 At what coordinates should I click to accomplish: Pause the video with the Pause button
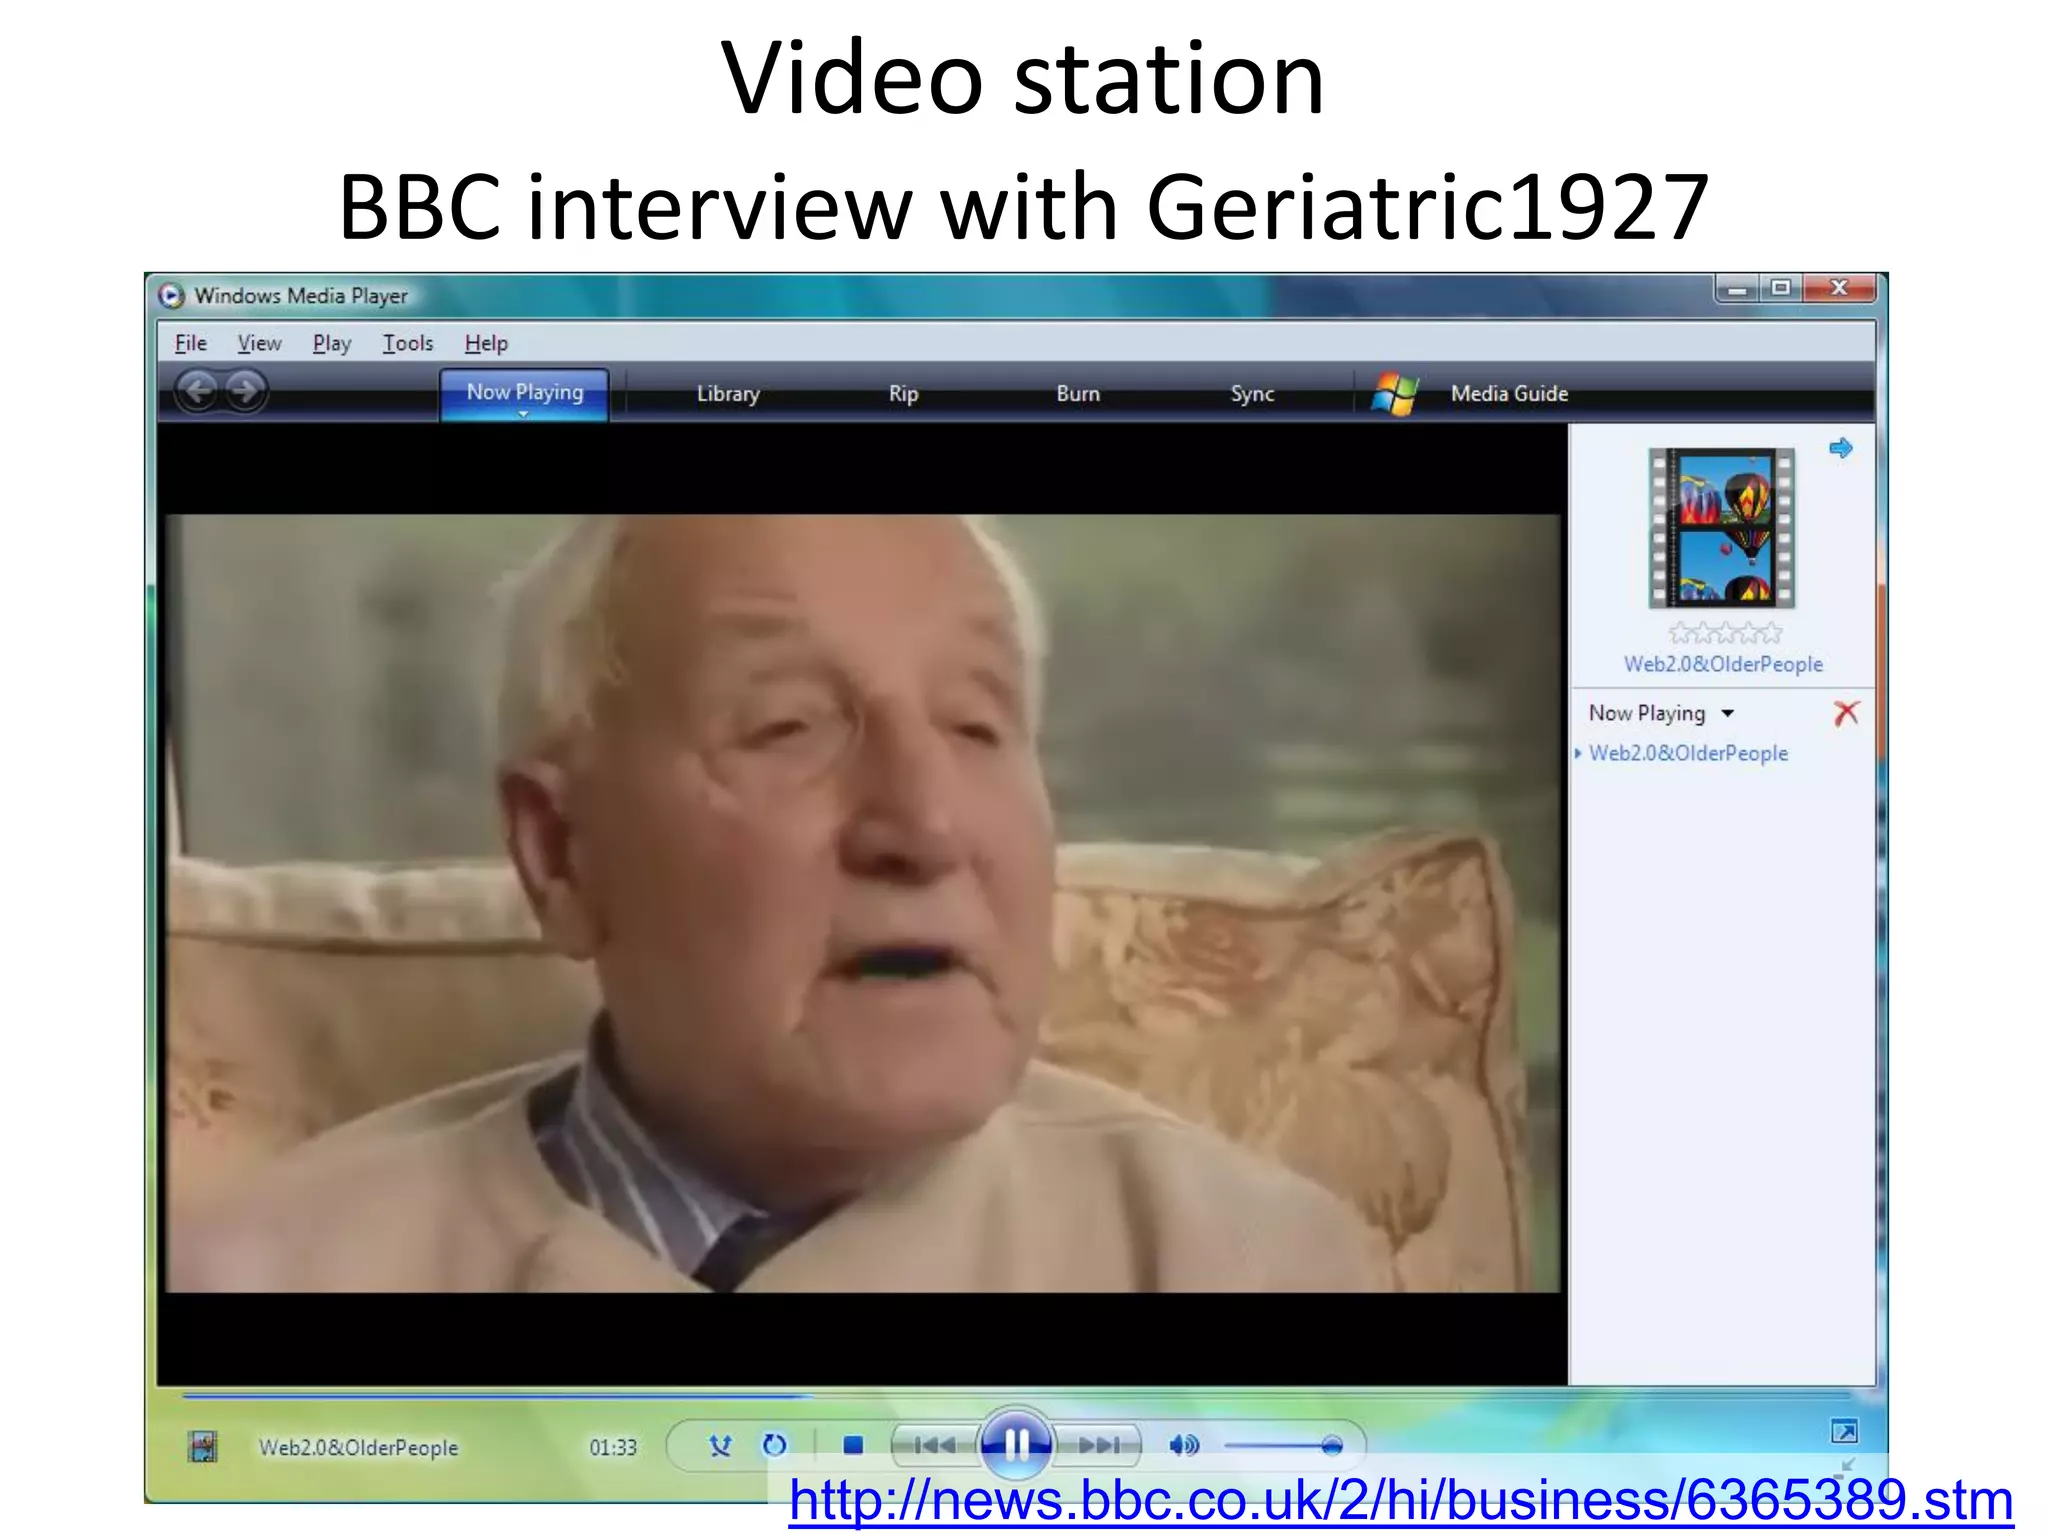(1016, 1444)
